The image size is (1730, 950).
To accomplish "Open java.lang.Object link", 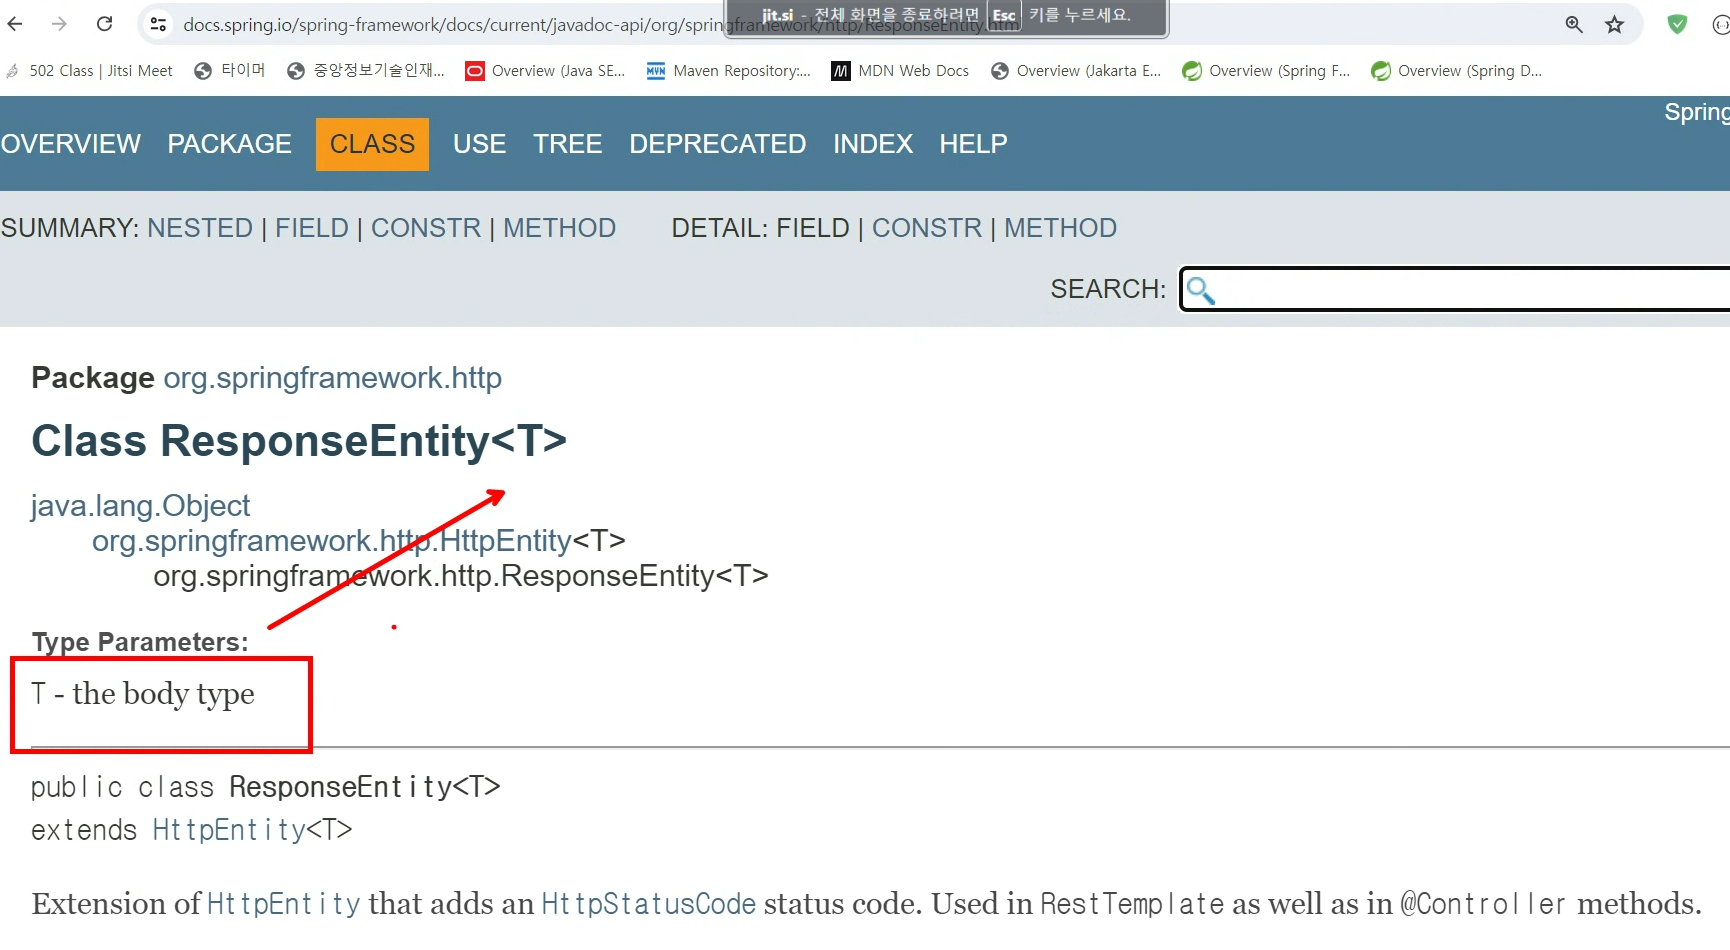I will pos(140,506).
